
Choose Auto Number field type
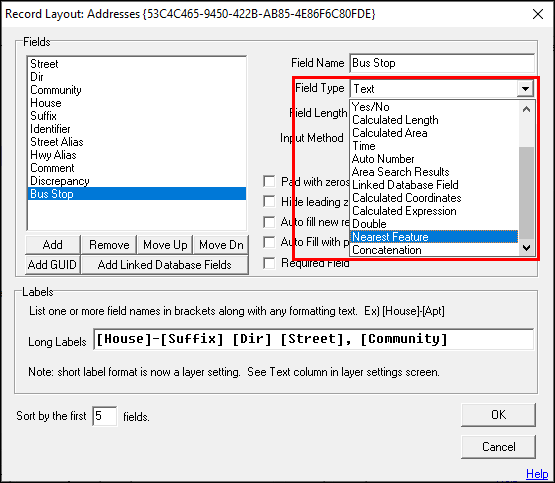point(434,159)
